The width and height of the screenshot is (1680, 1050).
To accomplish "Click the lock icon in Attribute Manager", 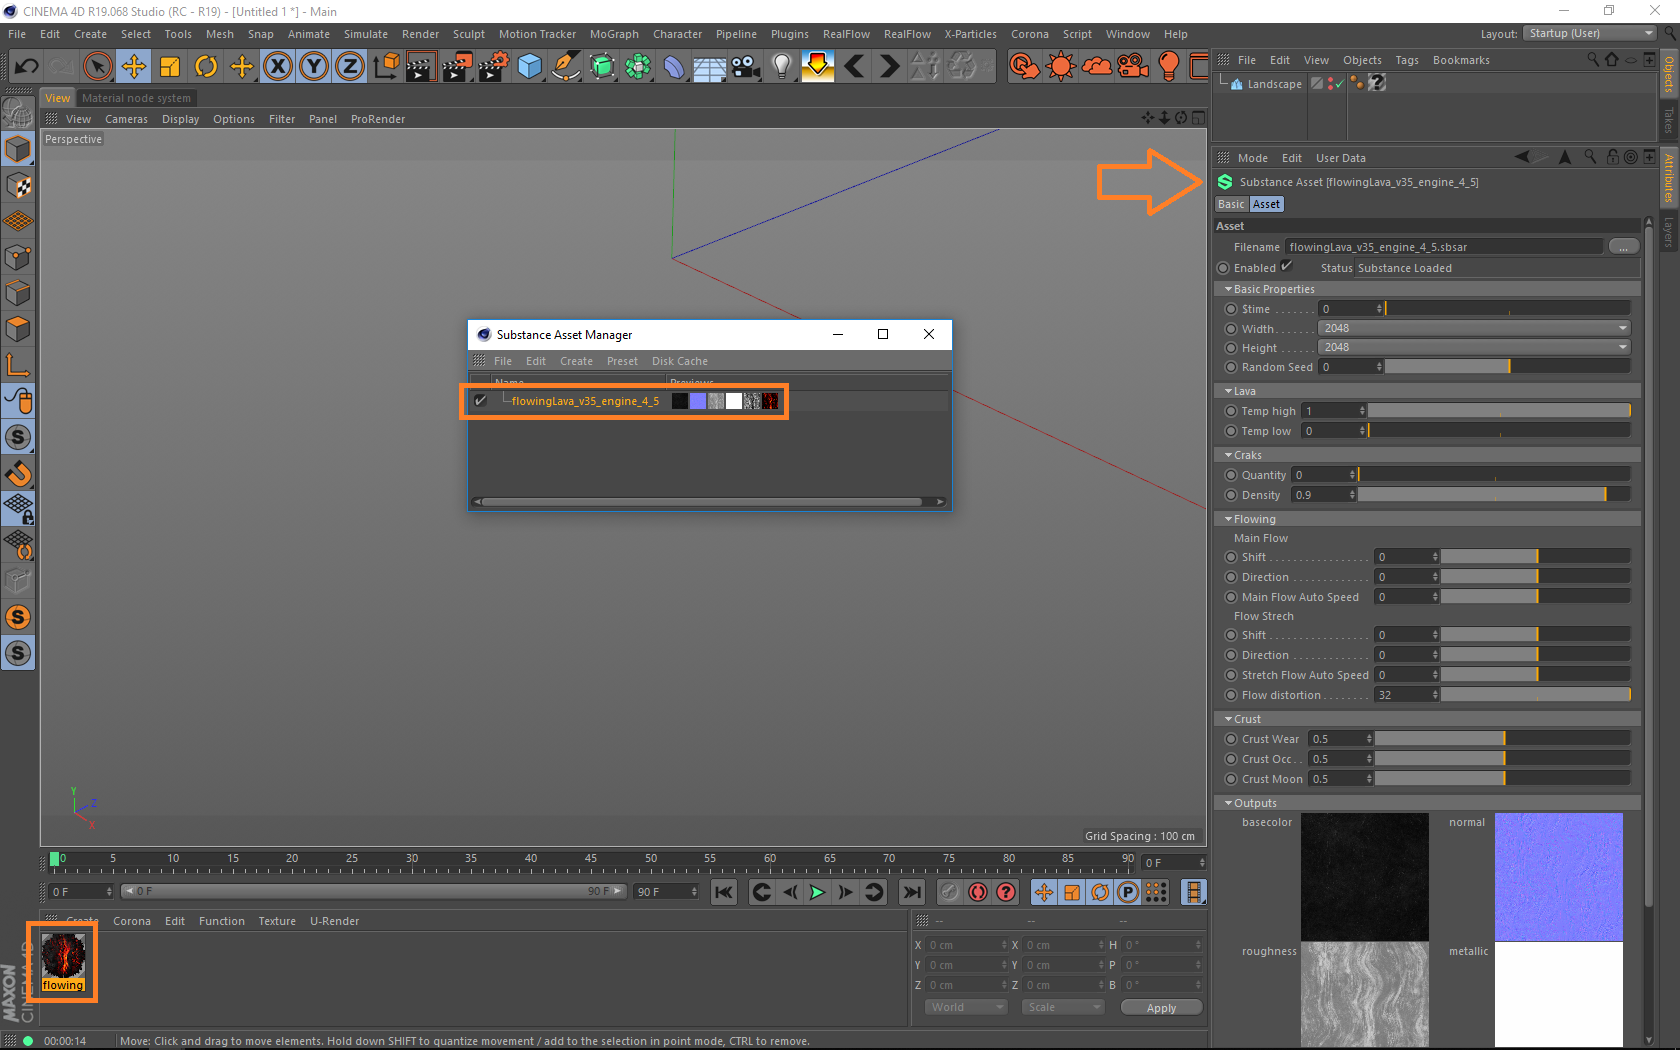I will tap(1613, 157).
